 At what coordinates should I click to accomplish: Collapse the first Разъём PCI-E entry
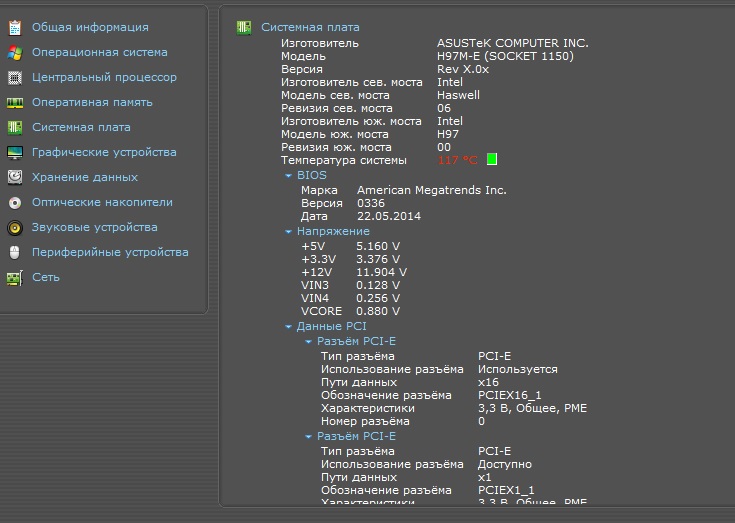click(x=308, y=341)
